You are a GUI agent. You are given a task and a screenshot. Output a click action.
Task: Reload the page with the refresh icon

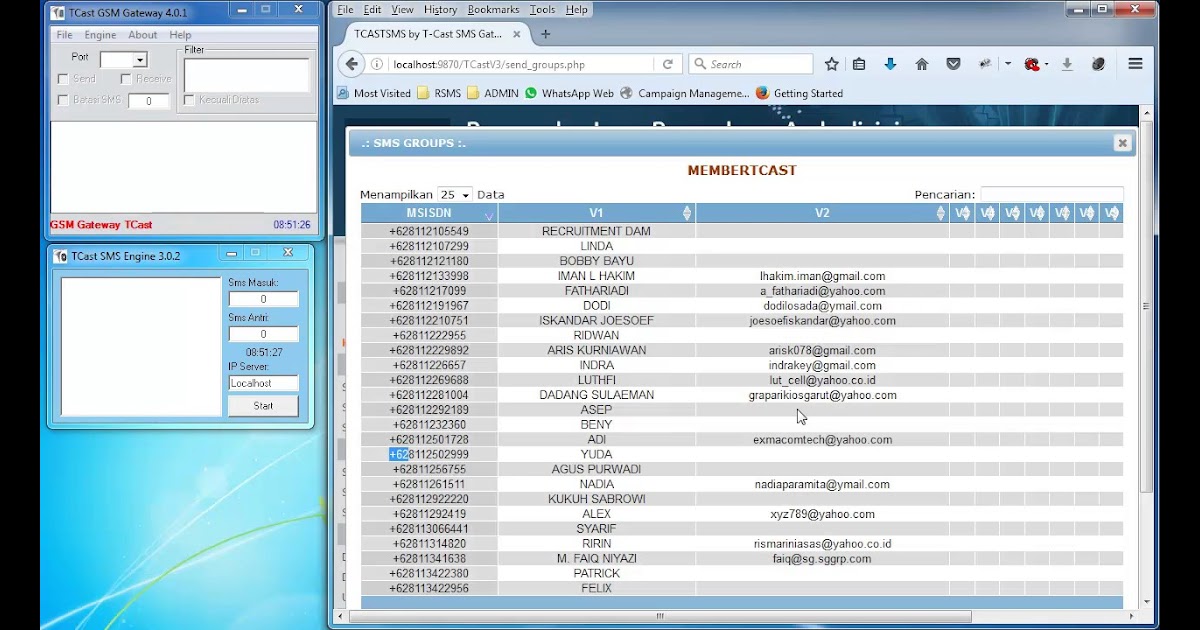pos(668,64)
